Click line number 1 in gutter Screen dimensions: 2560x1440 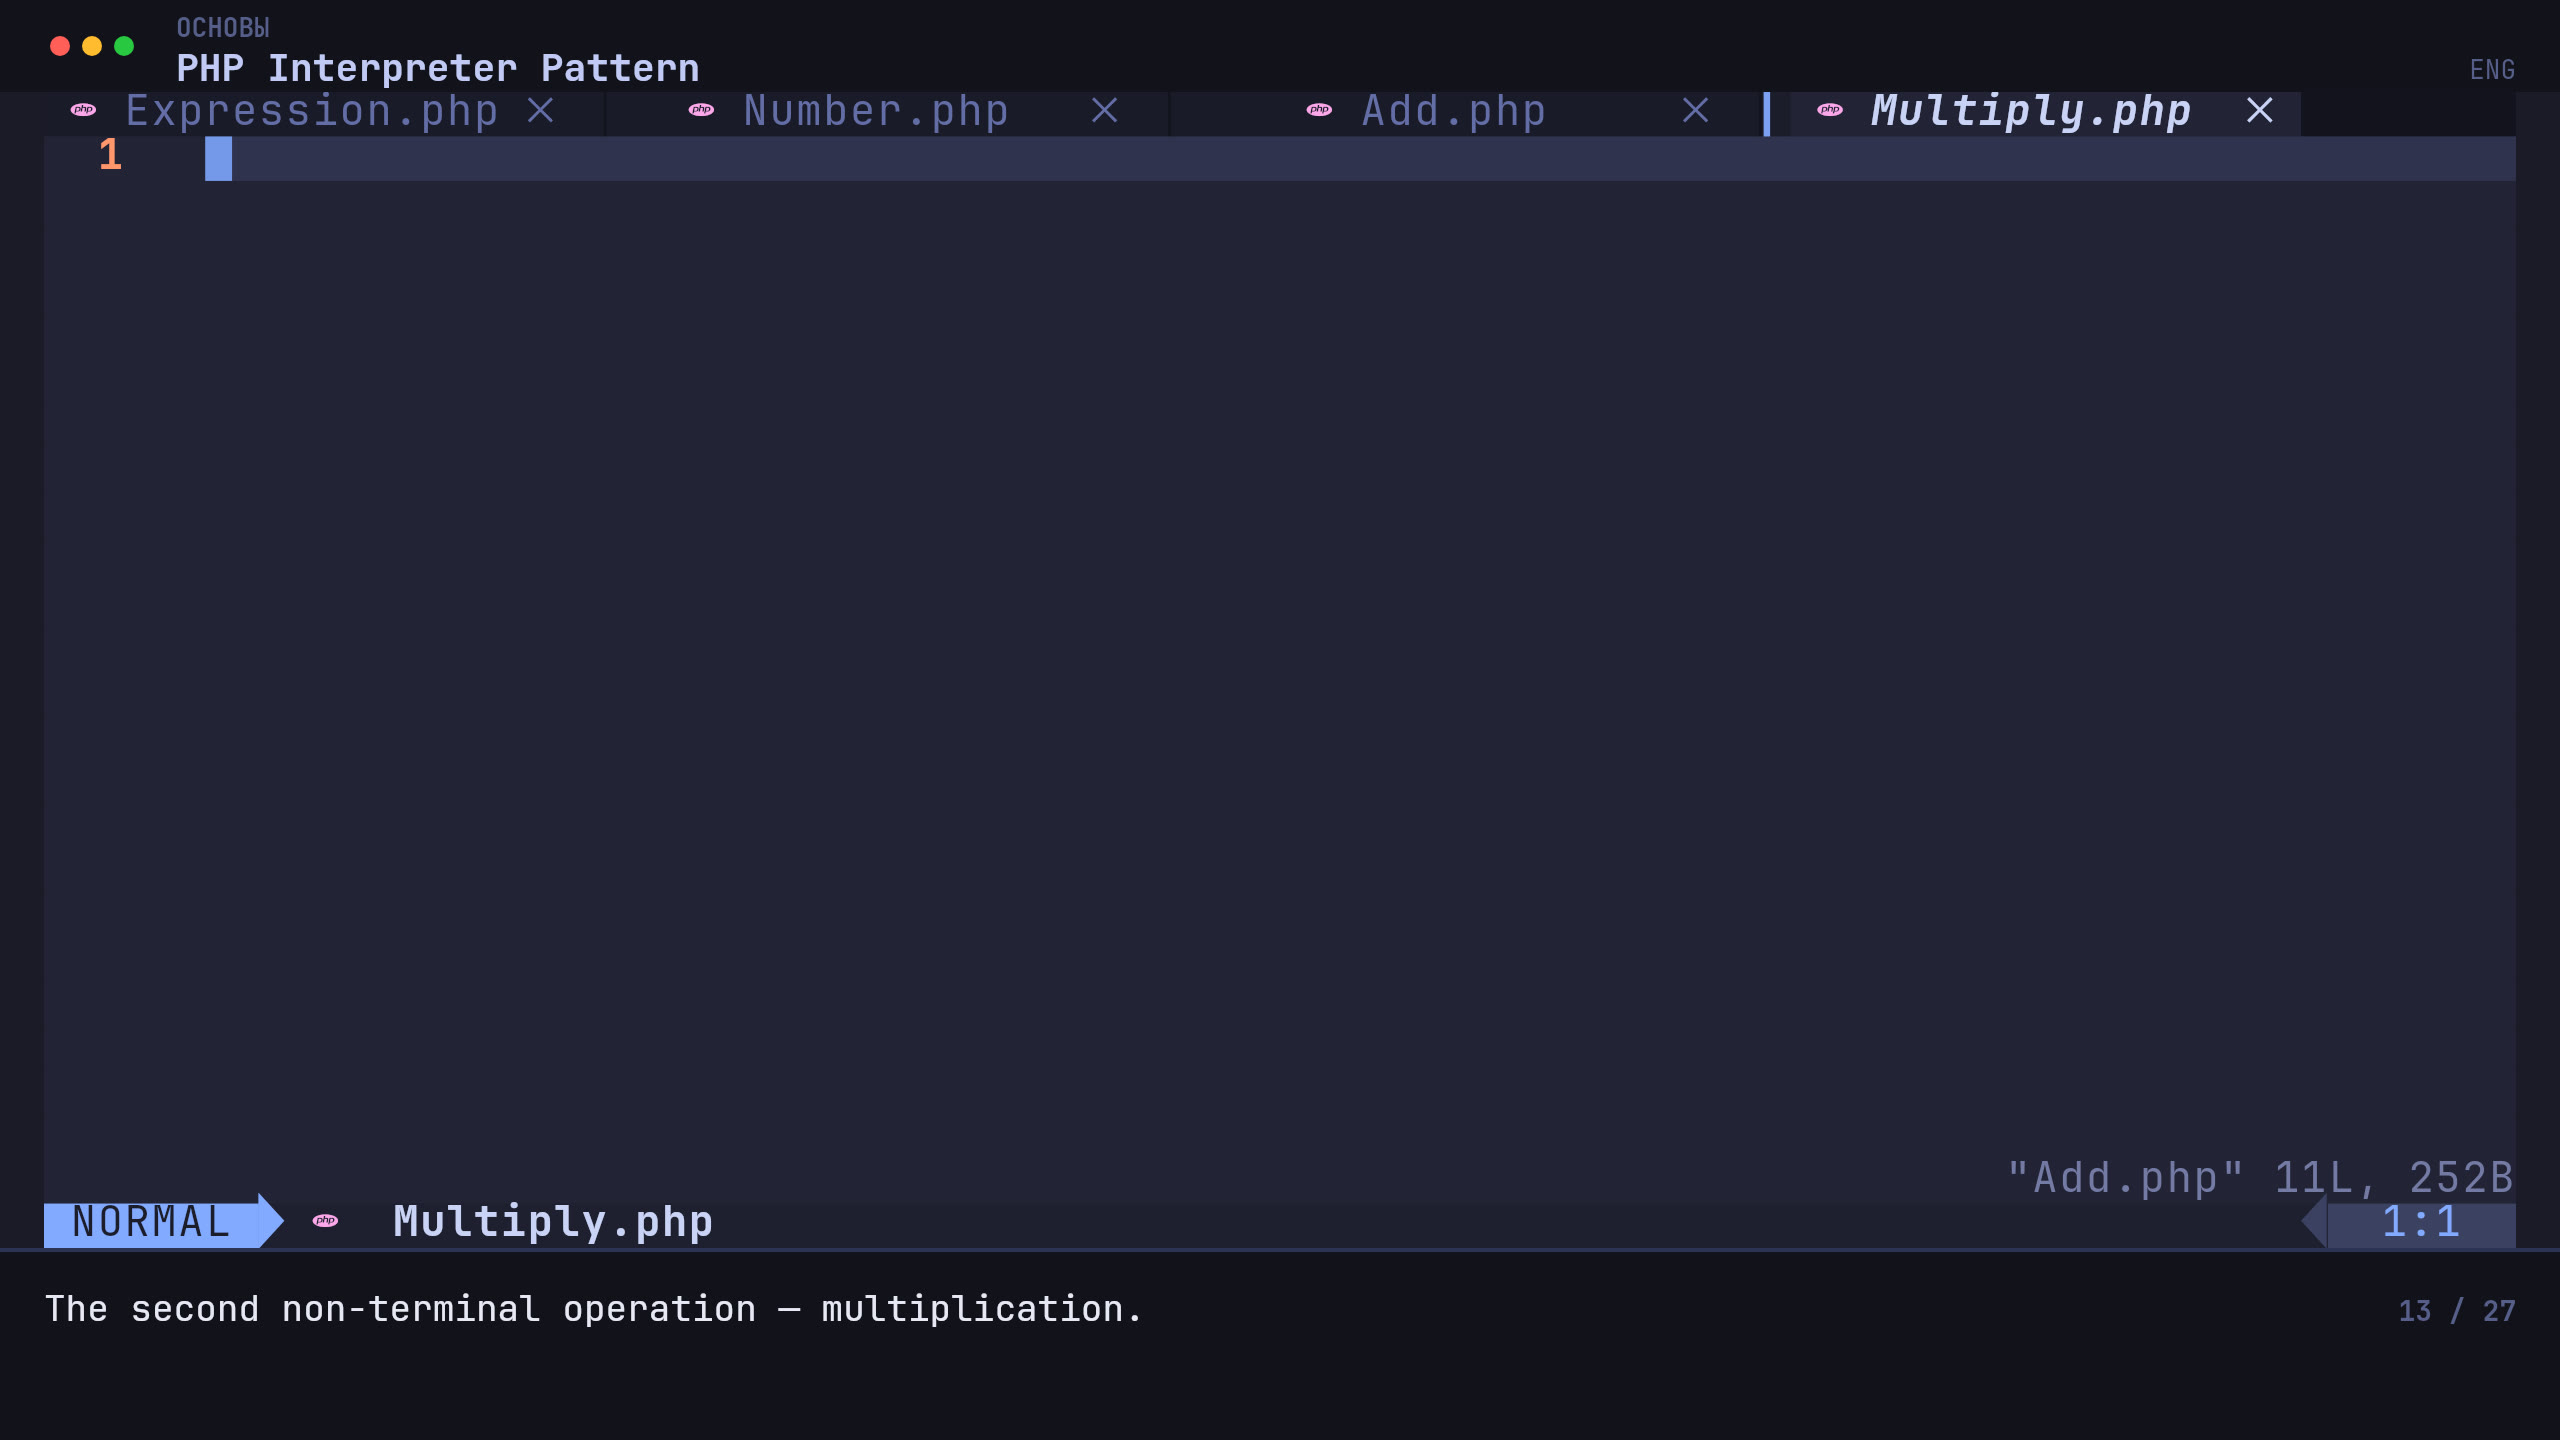[110, 155]
